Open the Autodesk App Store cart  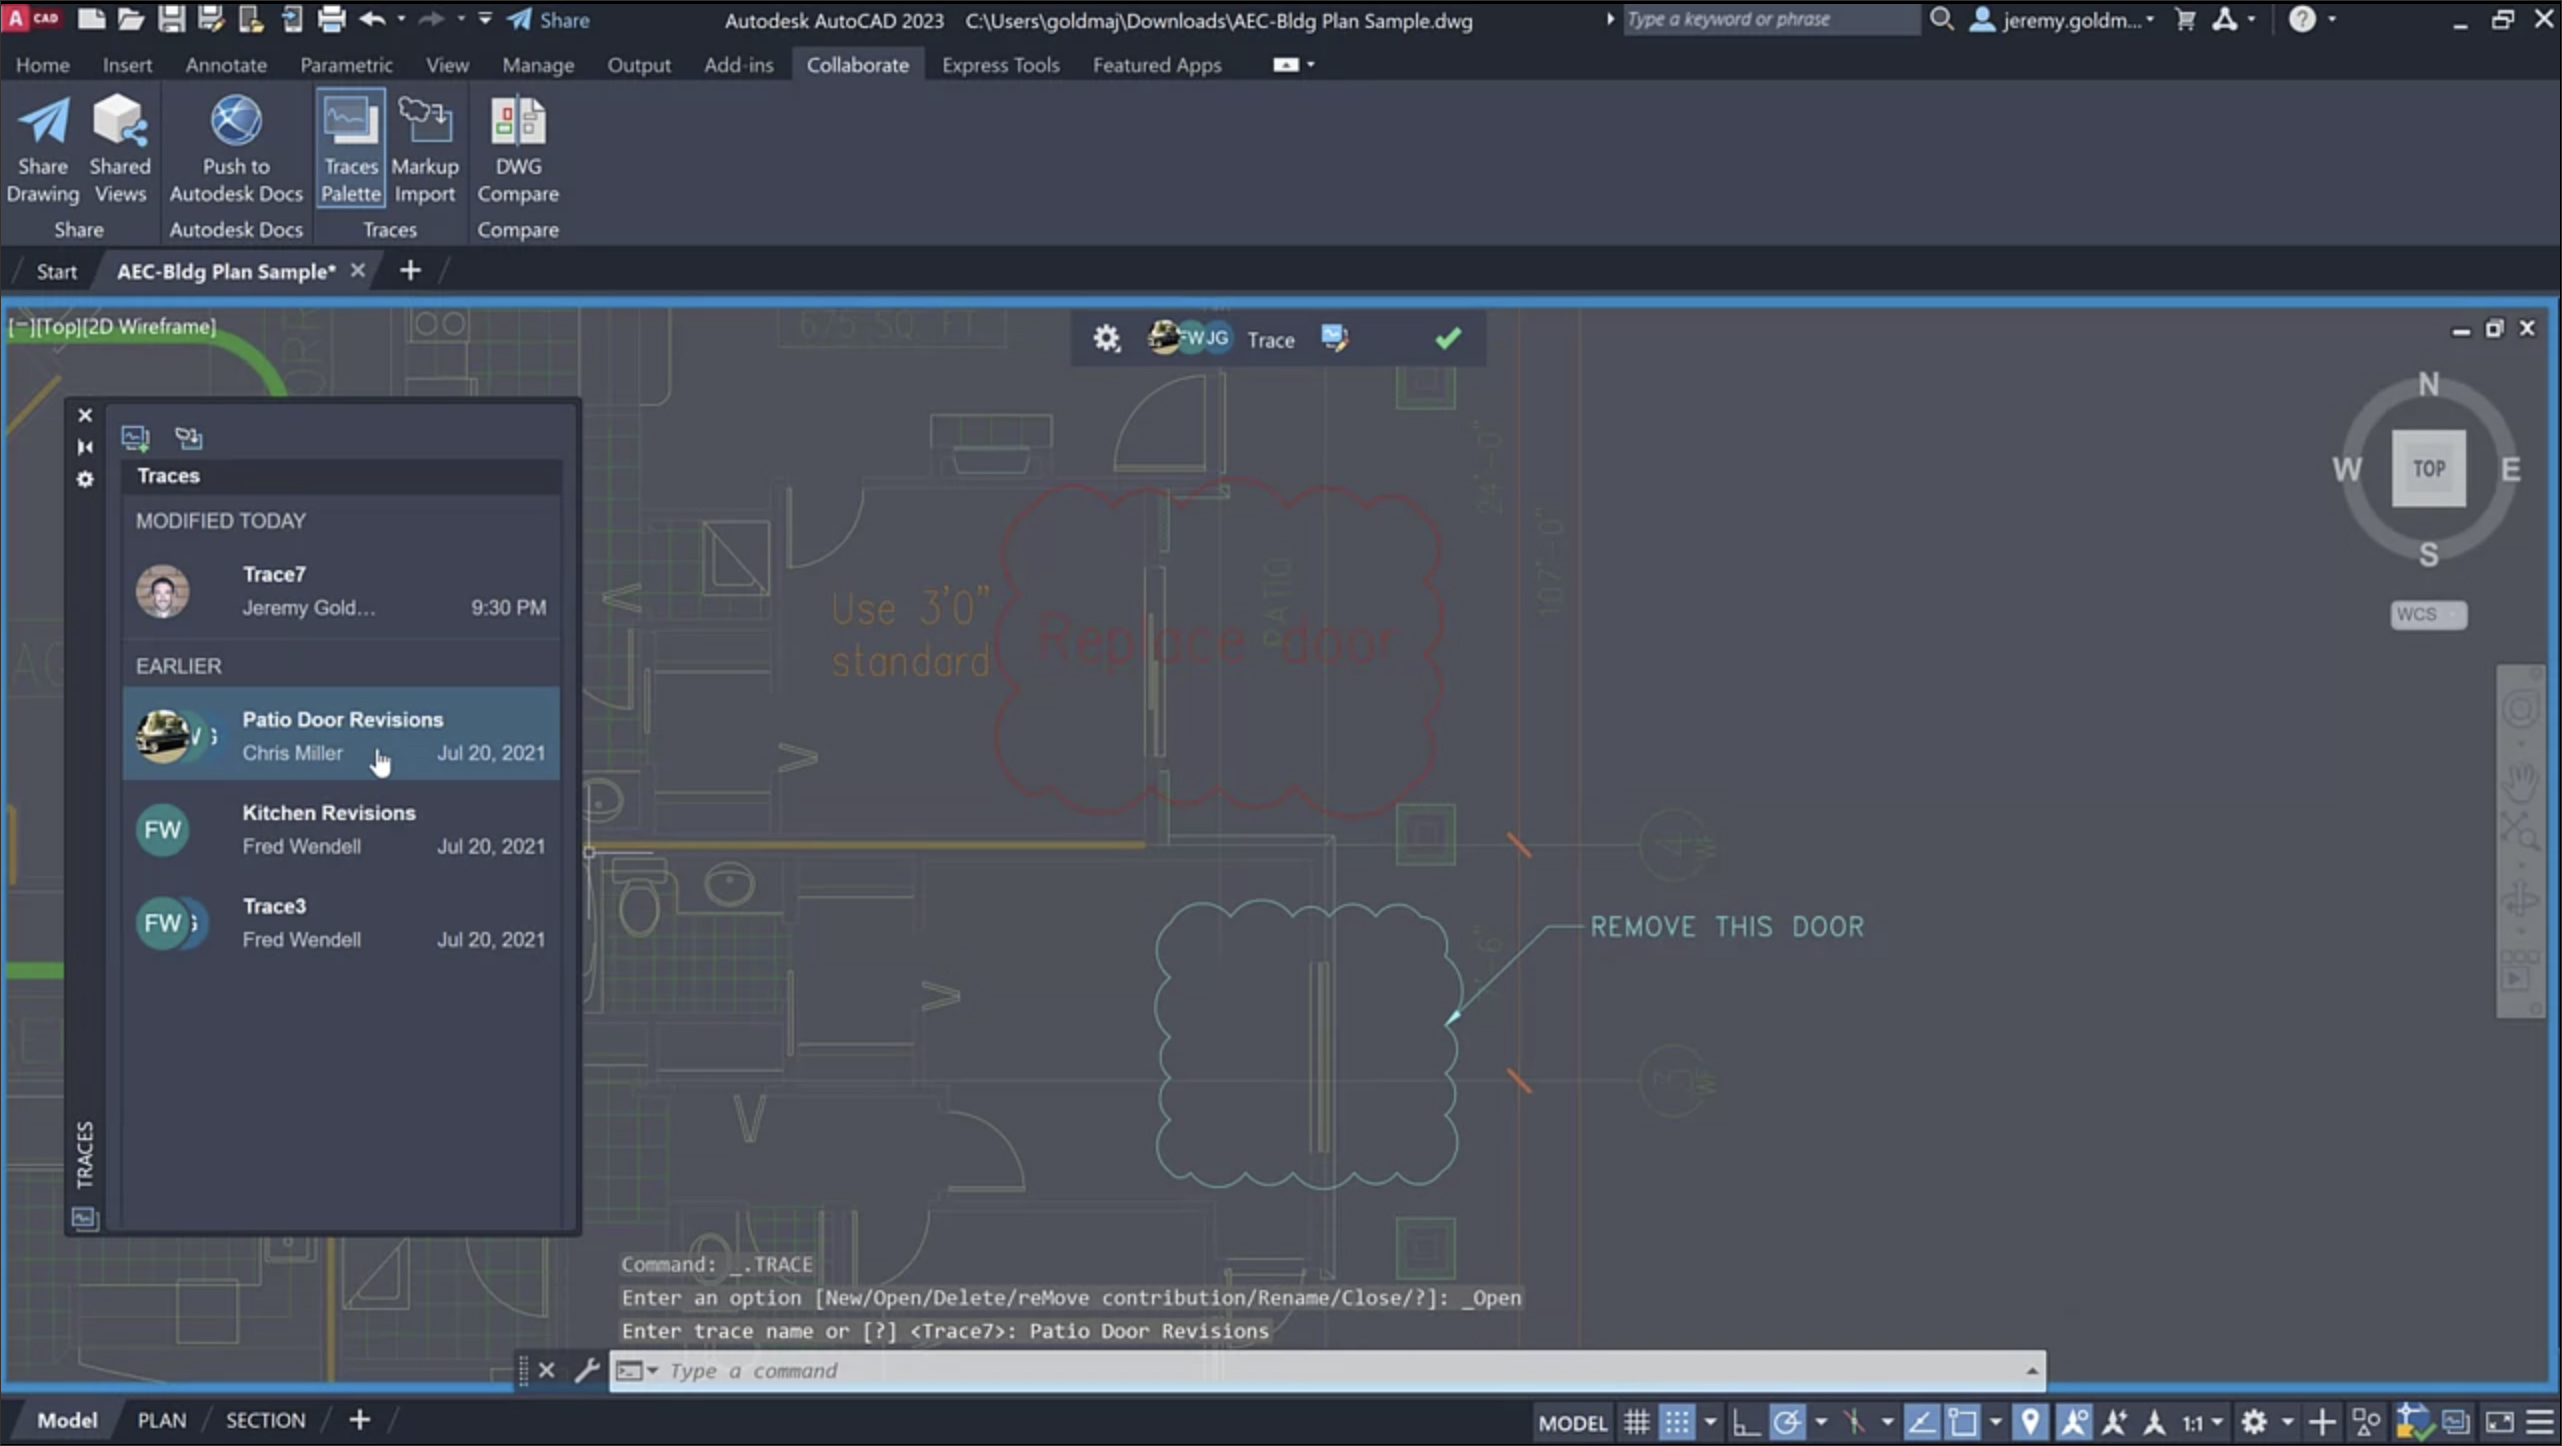2186,20
